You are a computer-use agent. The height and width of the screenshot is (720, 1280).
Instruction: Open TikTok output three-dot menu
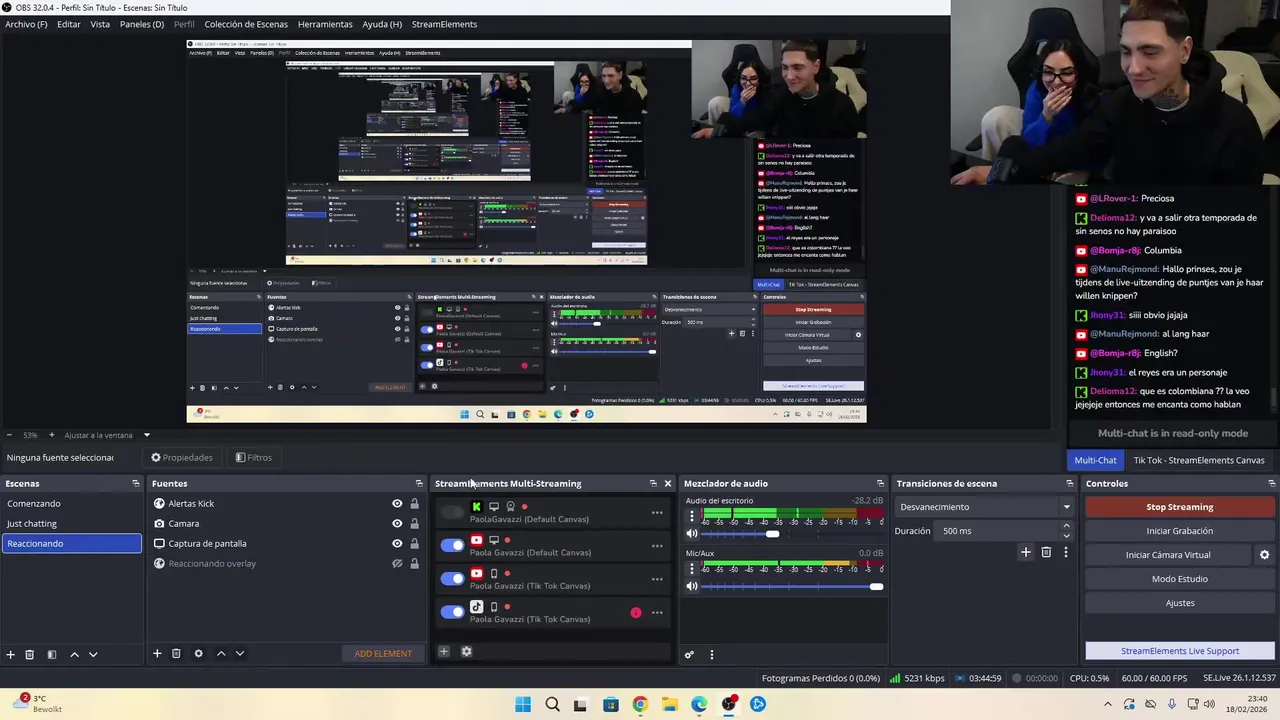657,613
